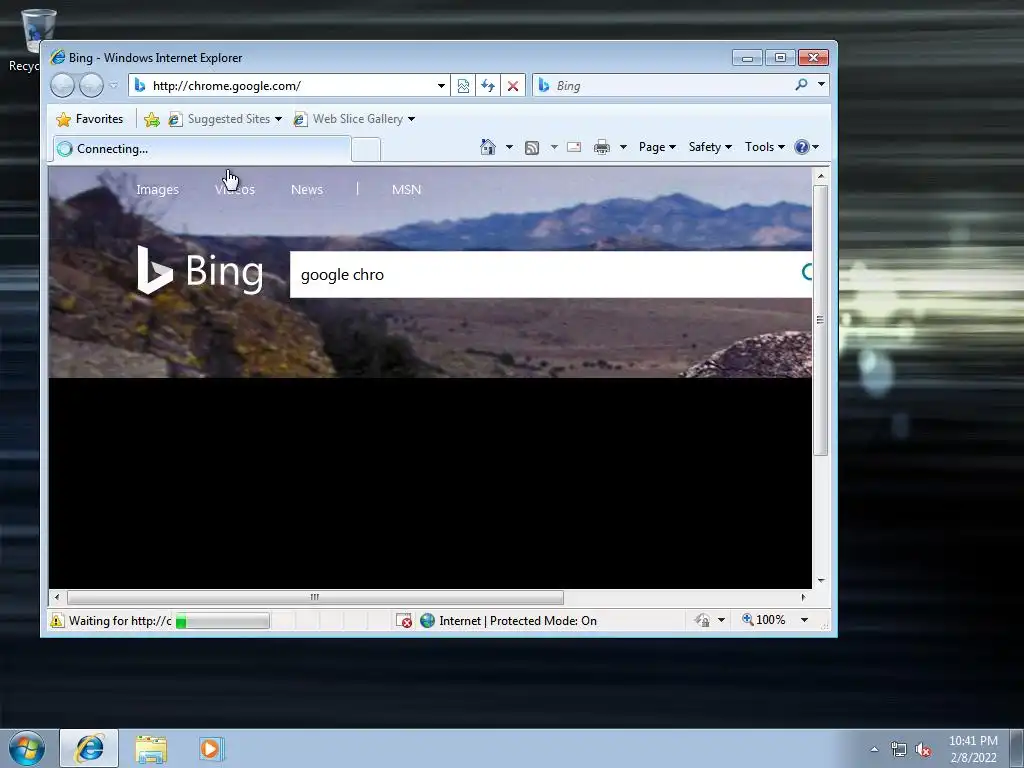Open the Favorites star button
The image size is (1024, 768).
tap(90, 119)
